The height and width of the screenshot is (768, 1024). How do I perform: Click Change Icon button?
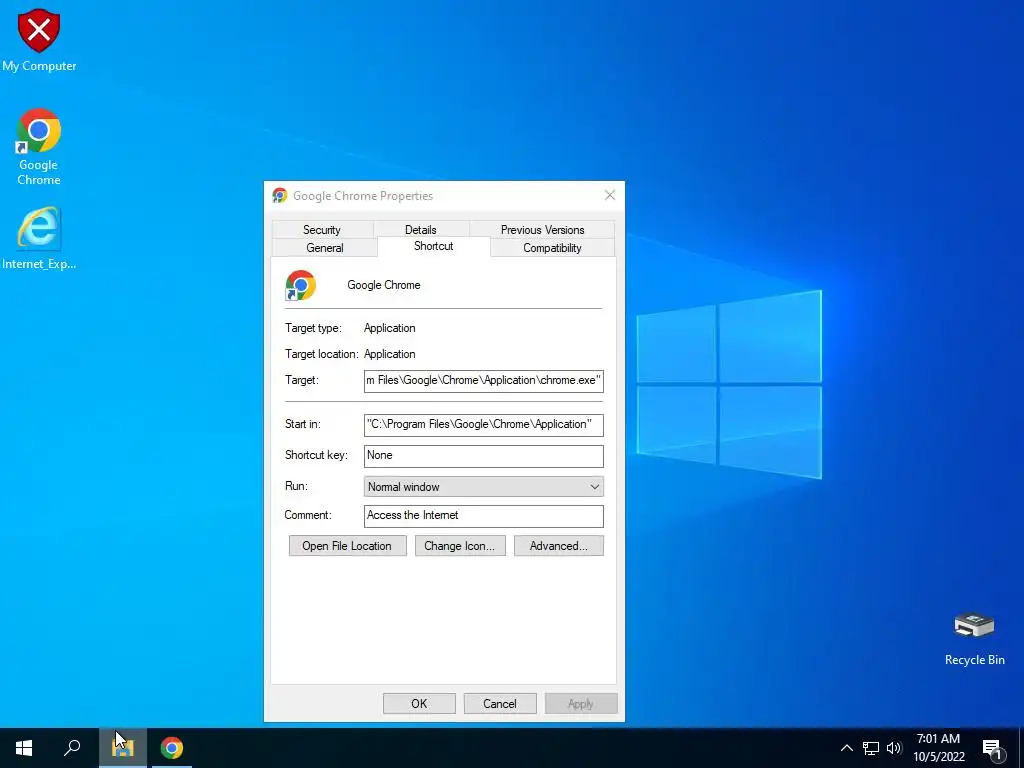coord(460,546)
